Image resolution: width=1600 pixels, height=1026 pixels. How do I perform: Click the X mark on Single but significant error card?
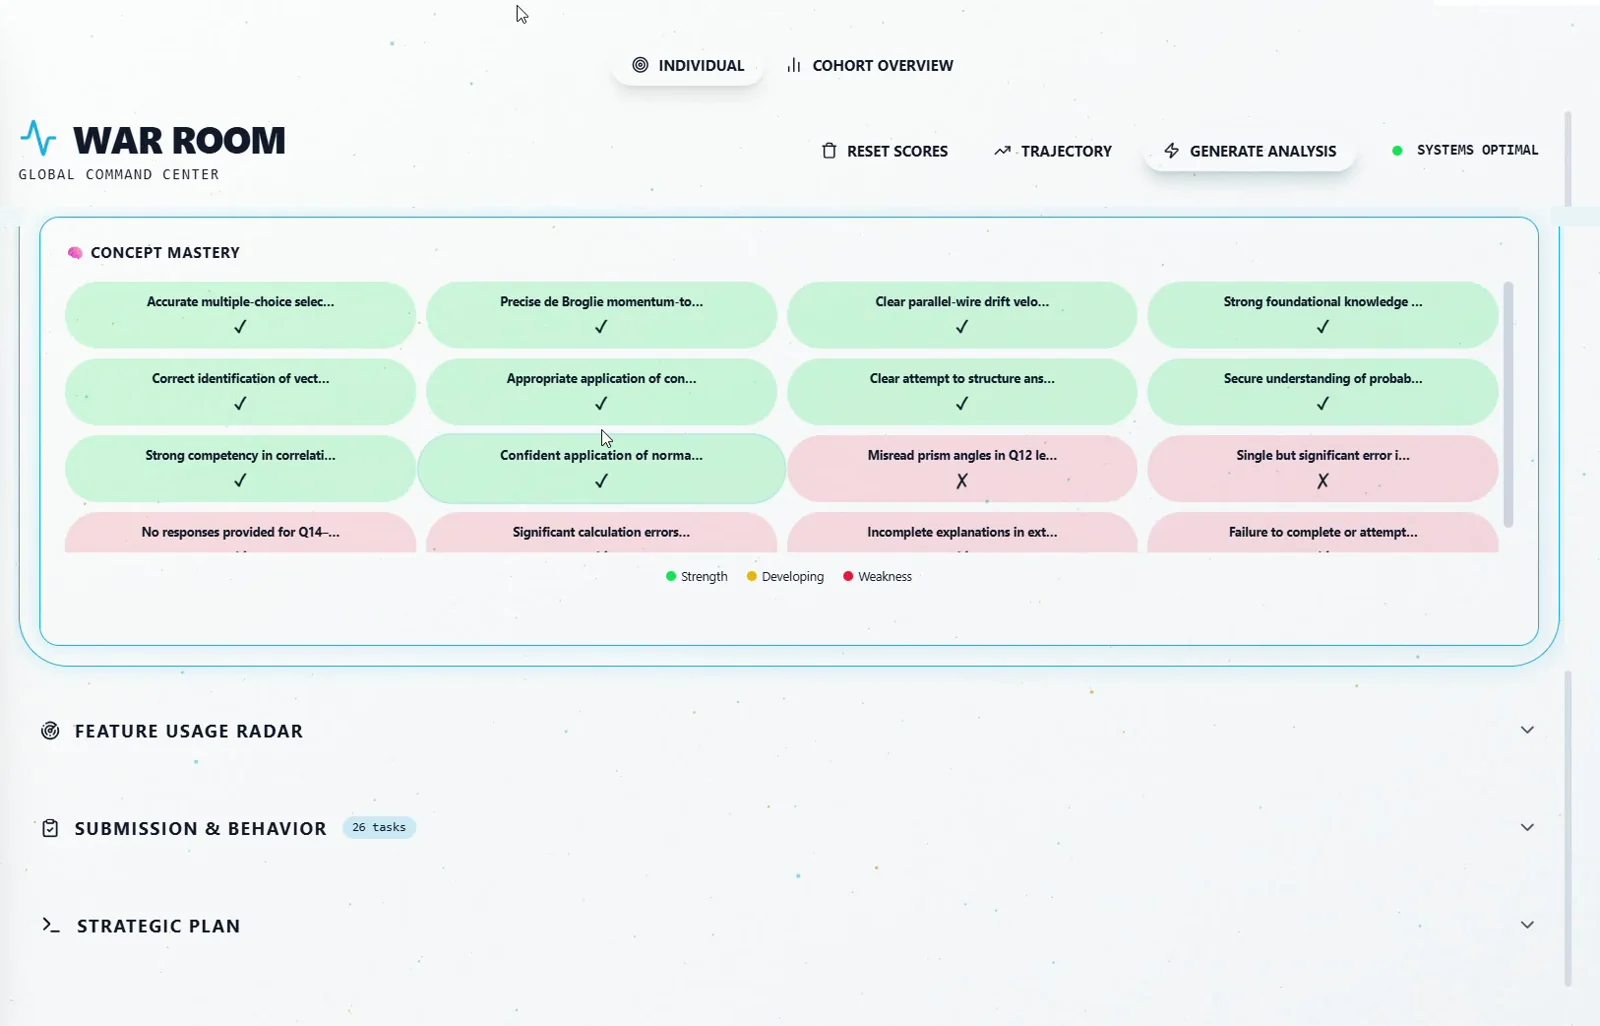[1323, 481]
